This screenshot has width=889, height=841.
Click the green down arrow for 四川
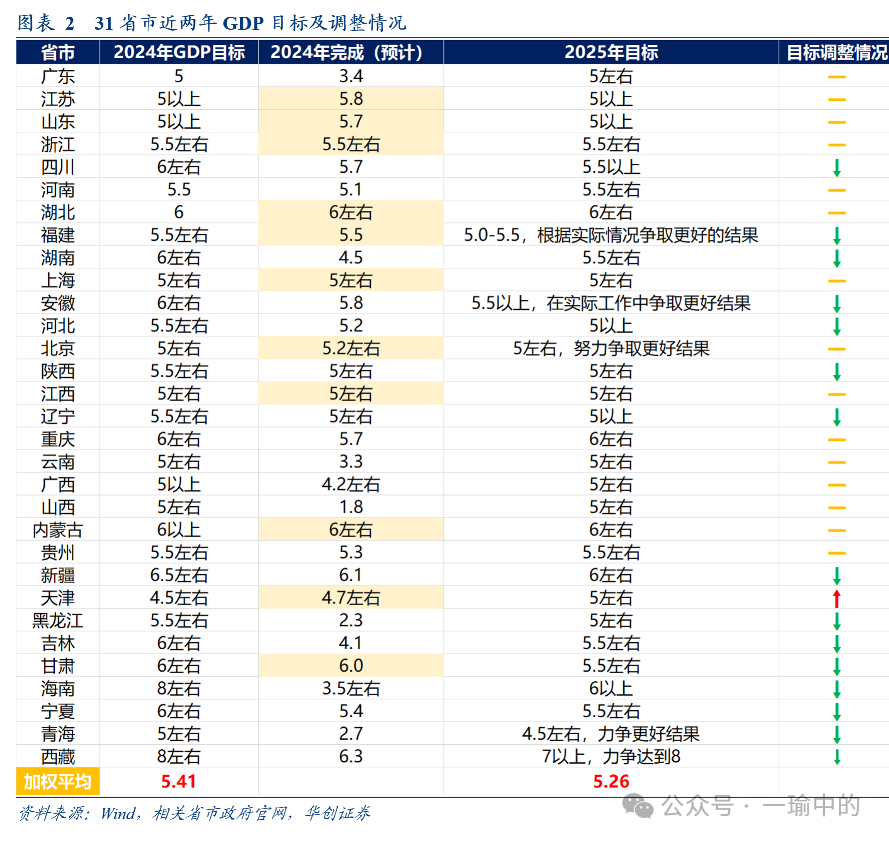point(837,167)
